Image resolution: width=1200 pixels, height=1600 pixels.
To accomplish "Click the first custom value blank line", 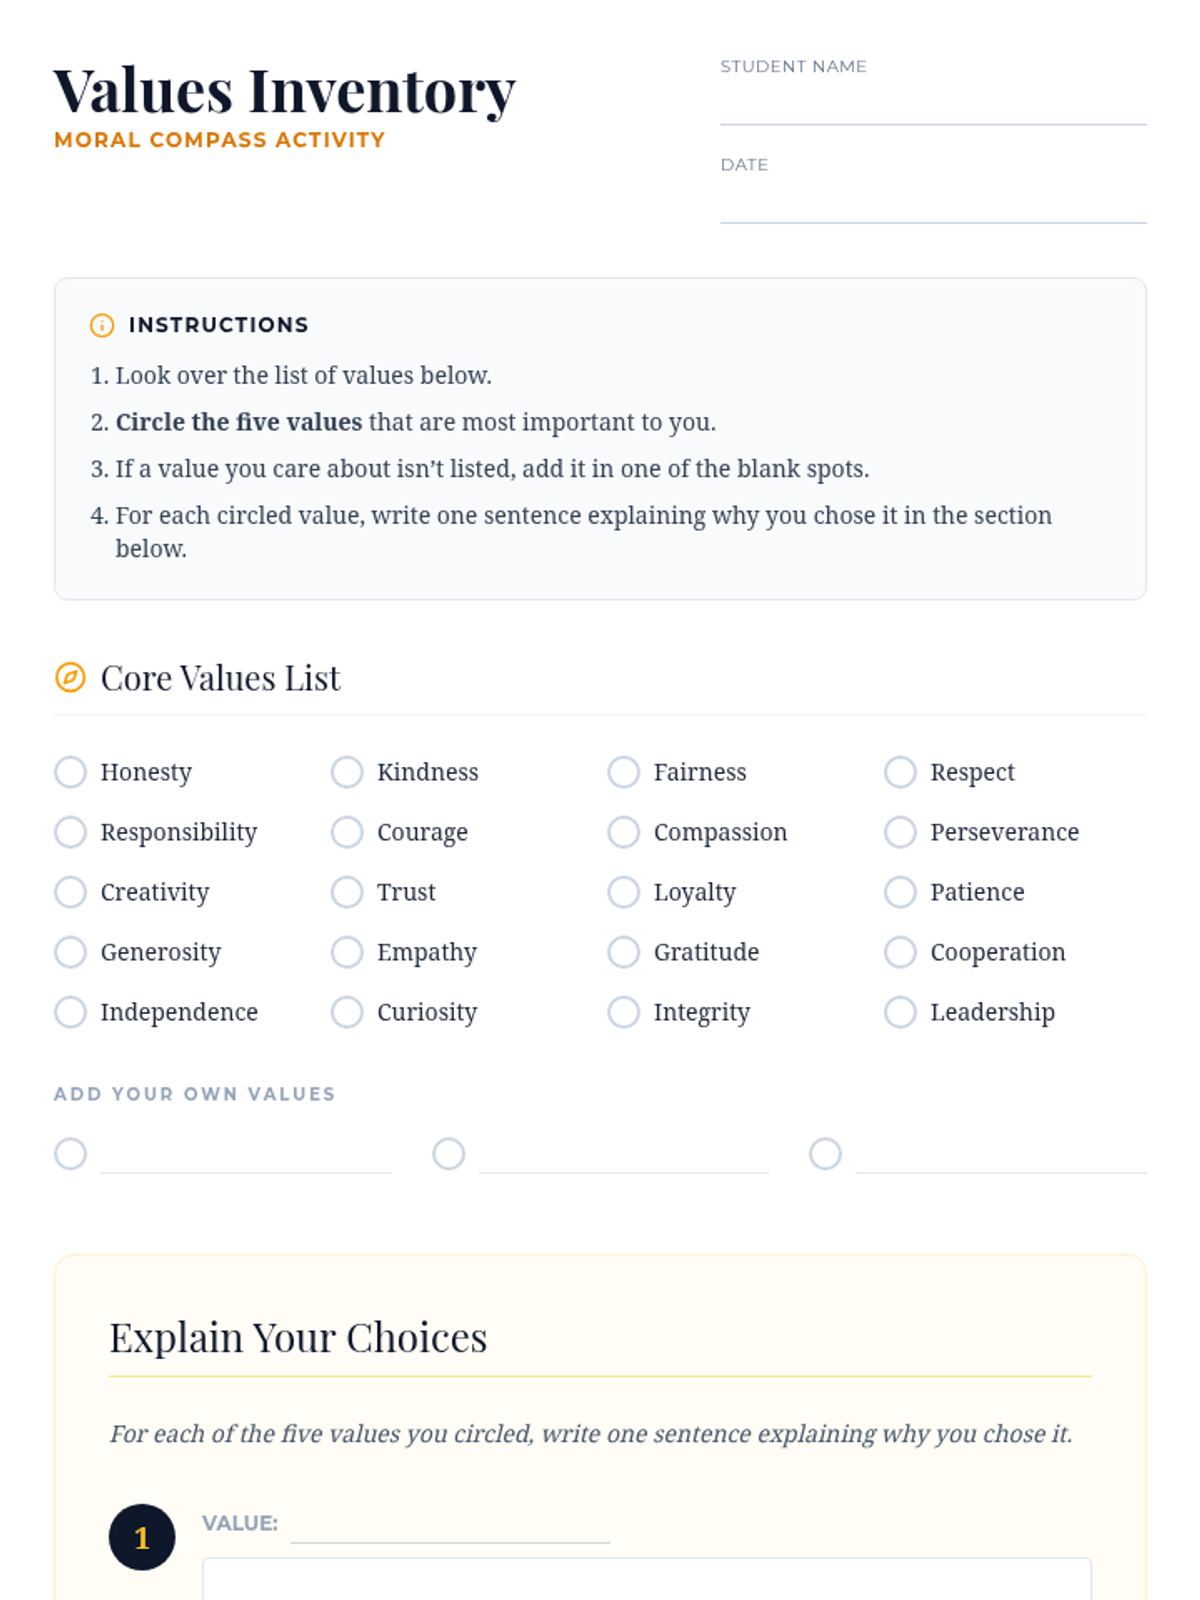I will pos(246,1156).
